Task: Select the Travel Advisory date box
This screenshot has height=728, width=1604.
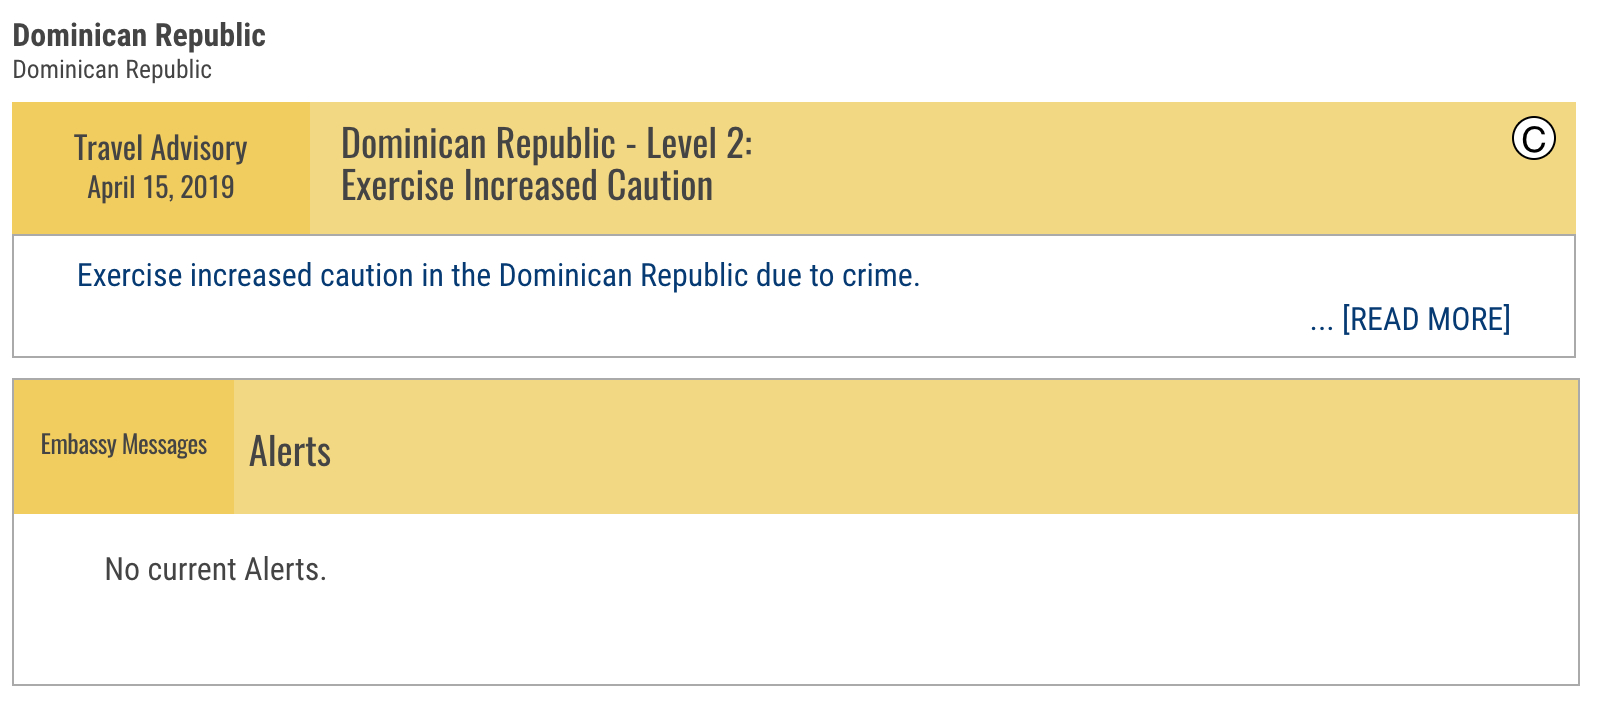Action: pos(161,168)
